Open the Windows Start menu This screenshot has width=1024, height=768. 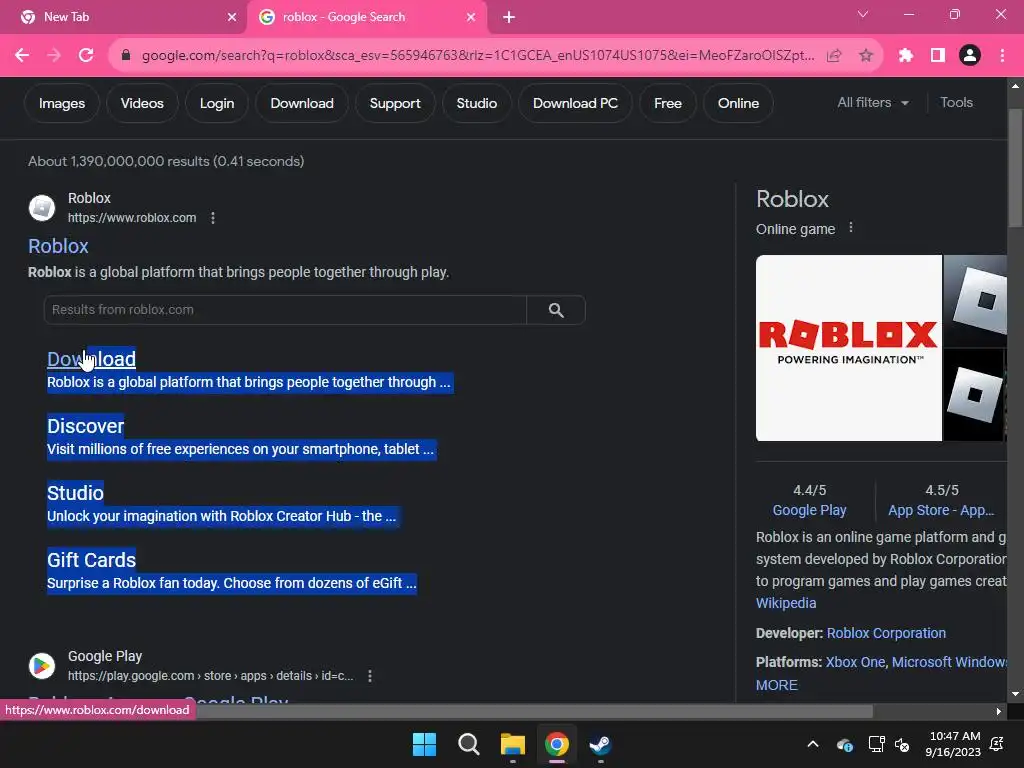click(424, 744)
